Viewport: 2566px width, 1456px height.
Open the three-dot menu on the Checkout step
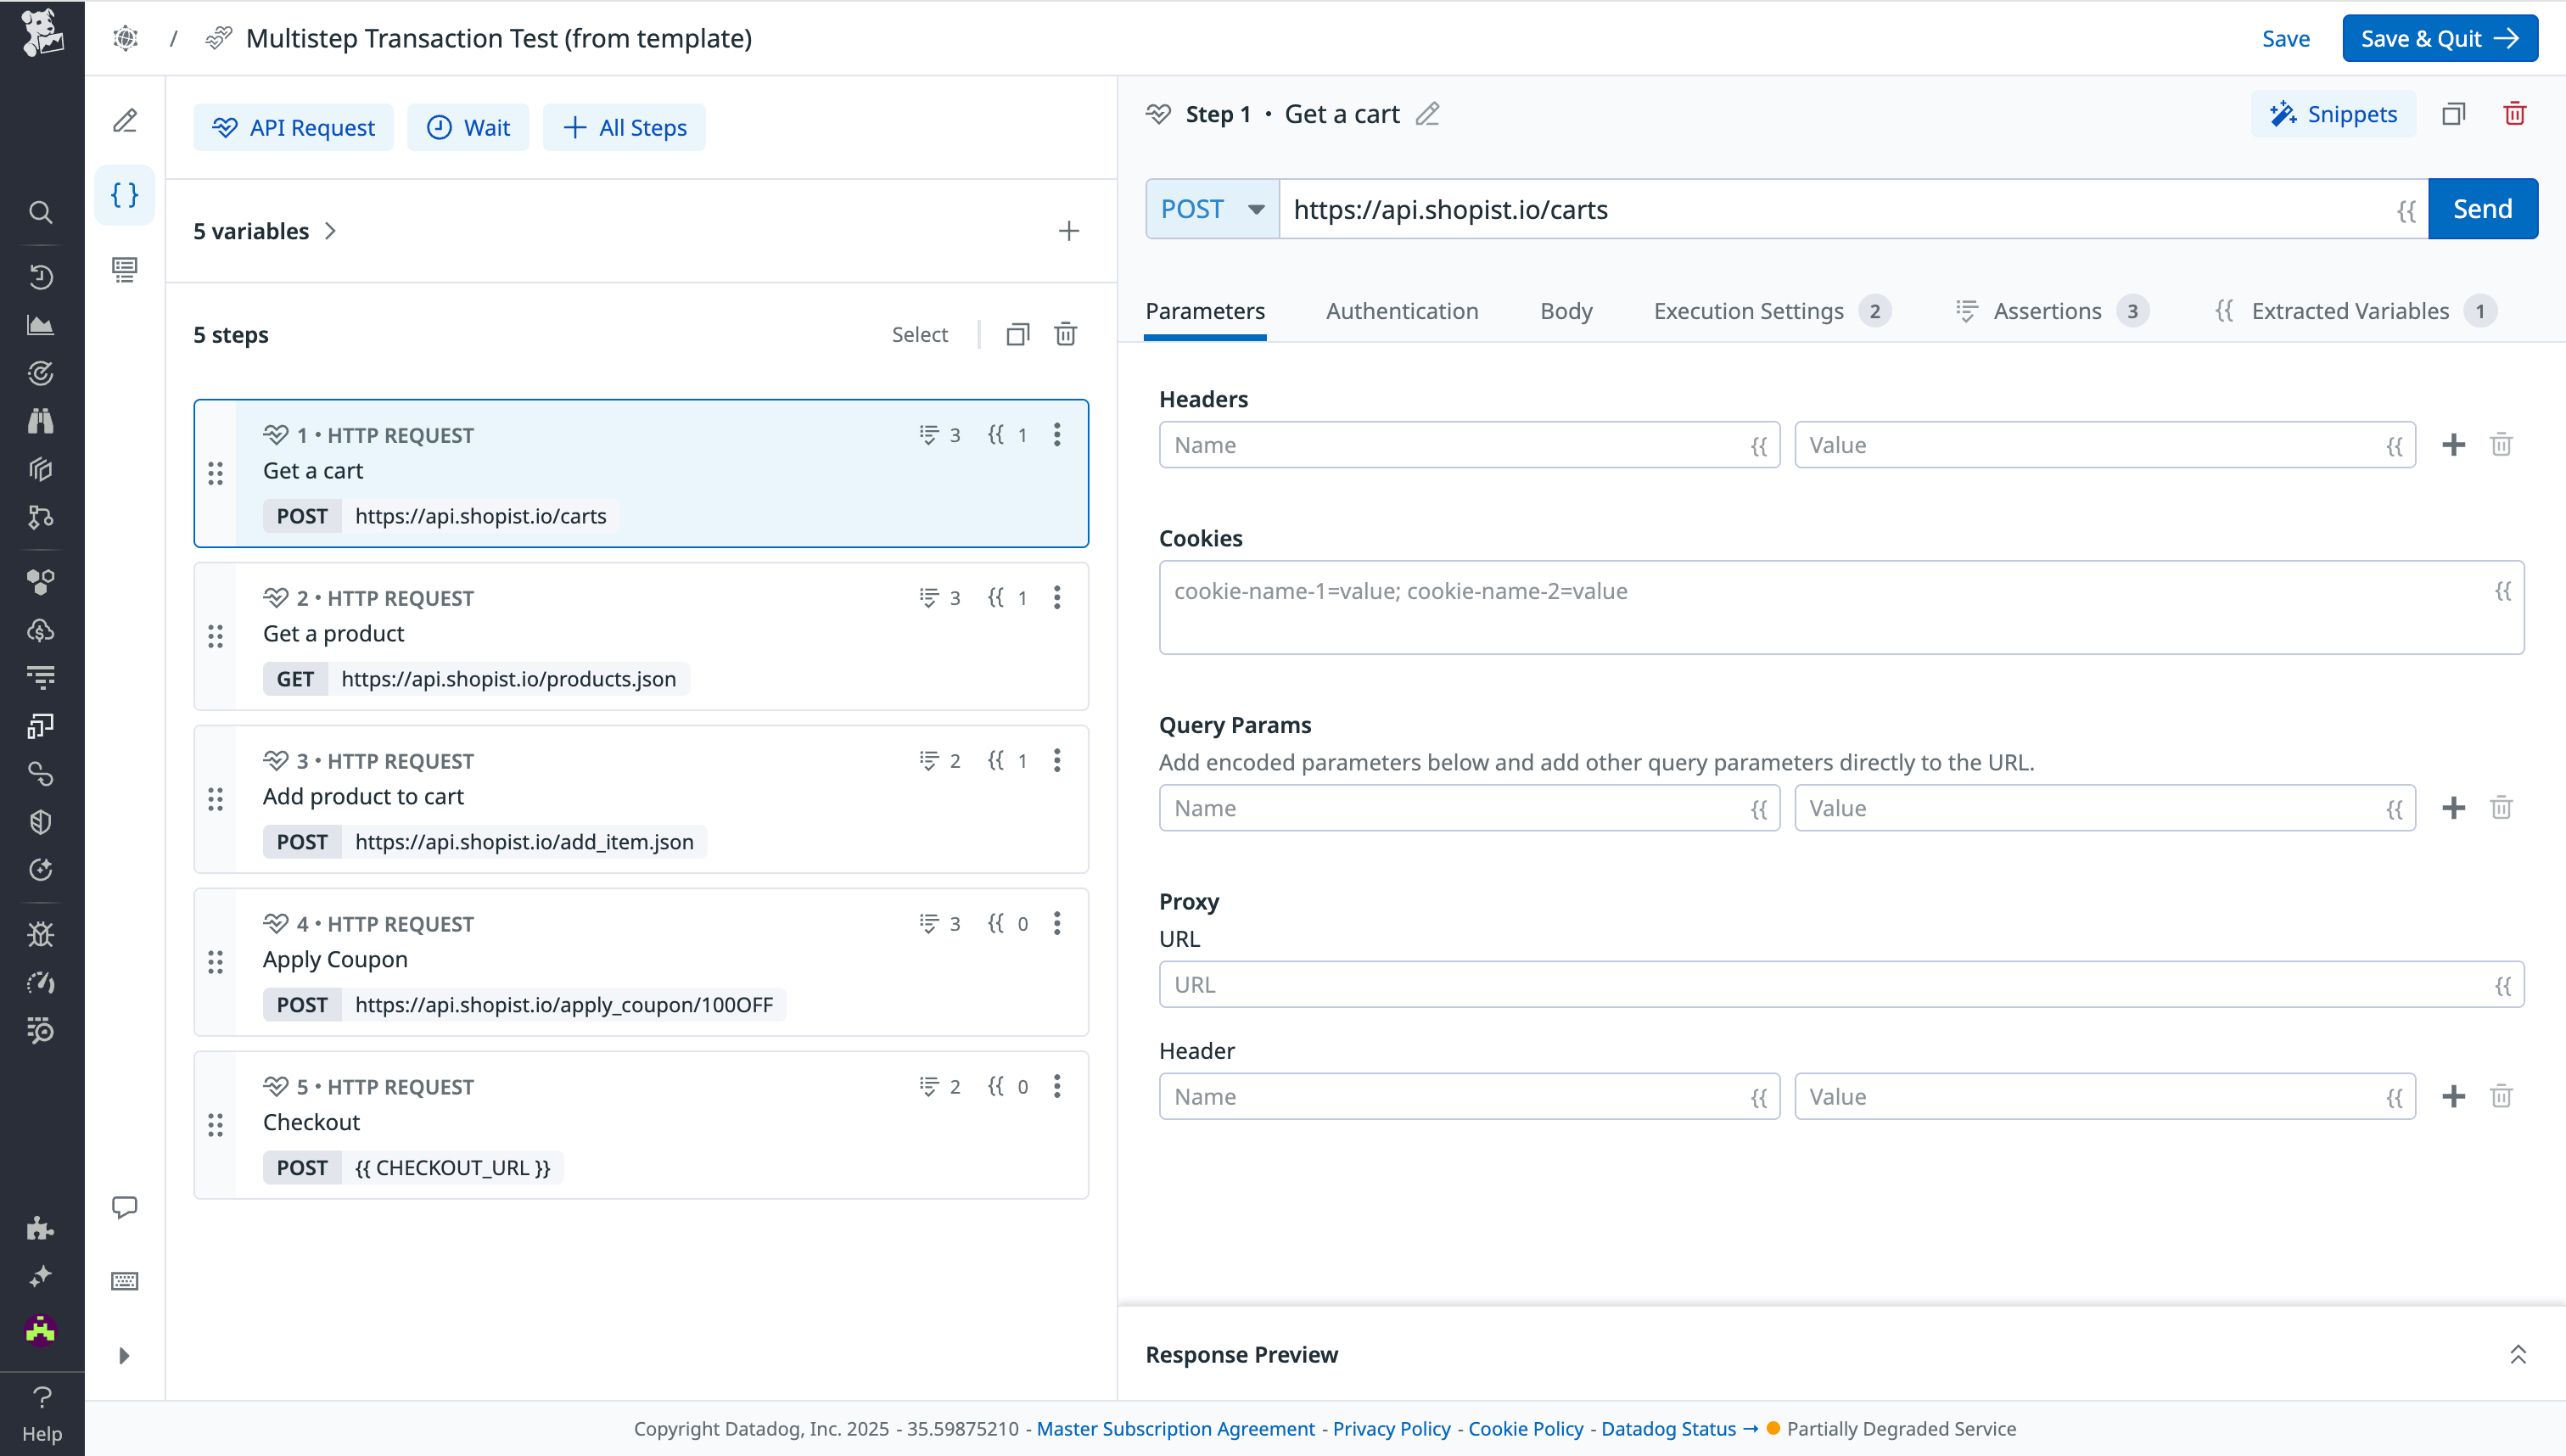1058,1086
